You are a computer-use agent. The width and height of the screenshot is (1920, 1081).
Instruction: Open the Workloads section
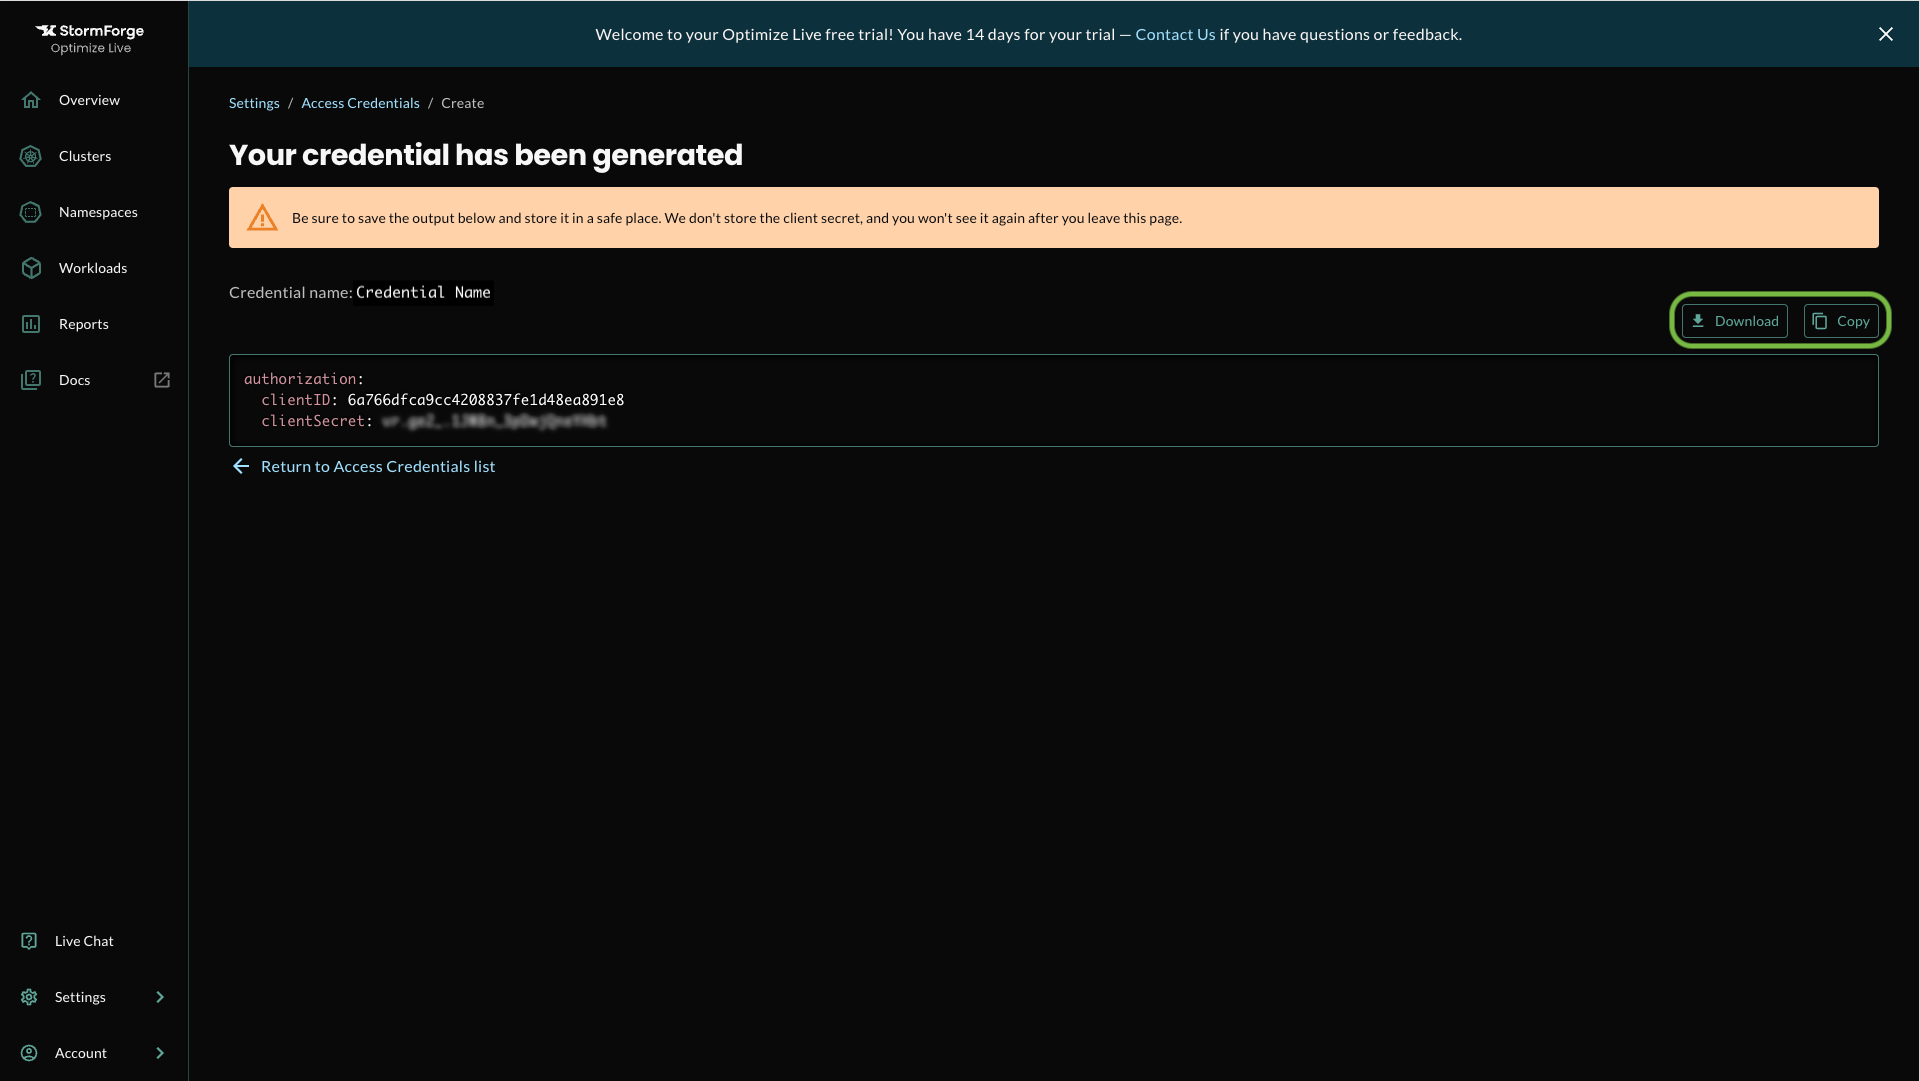click(92, 266)
